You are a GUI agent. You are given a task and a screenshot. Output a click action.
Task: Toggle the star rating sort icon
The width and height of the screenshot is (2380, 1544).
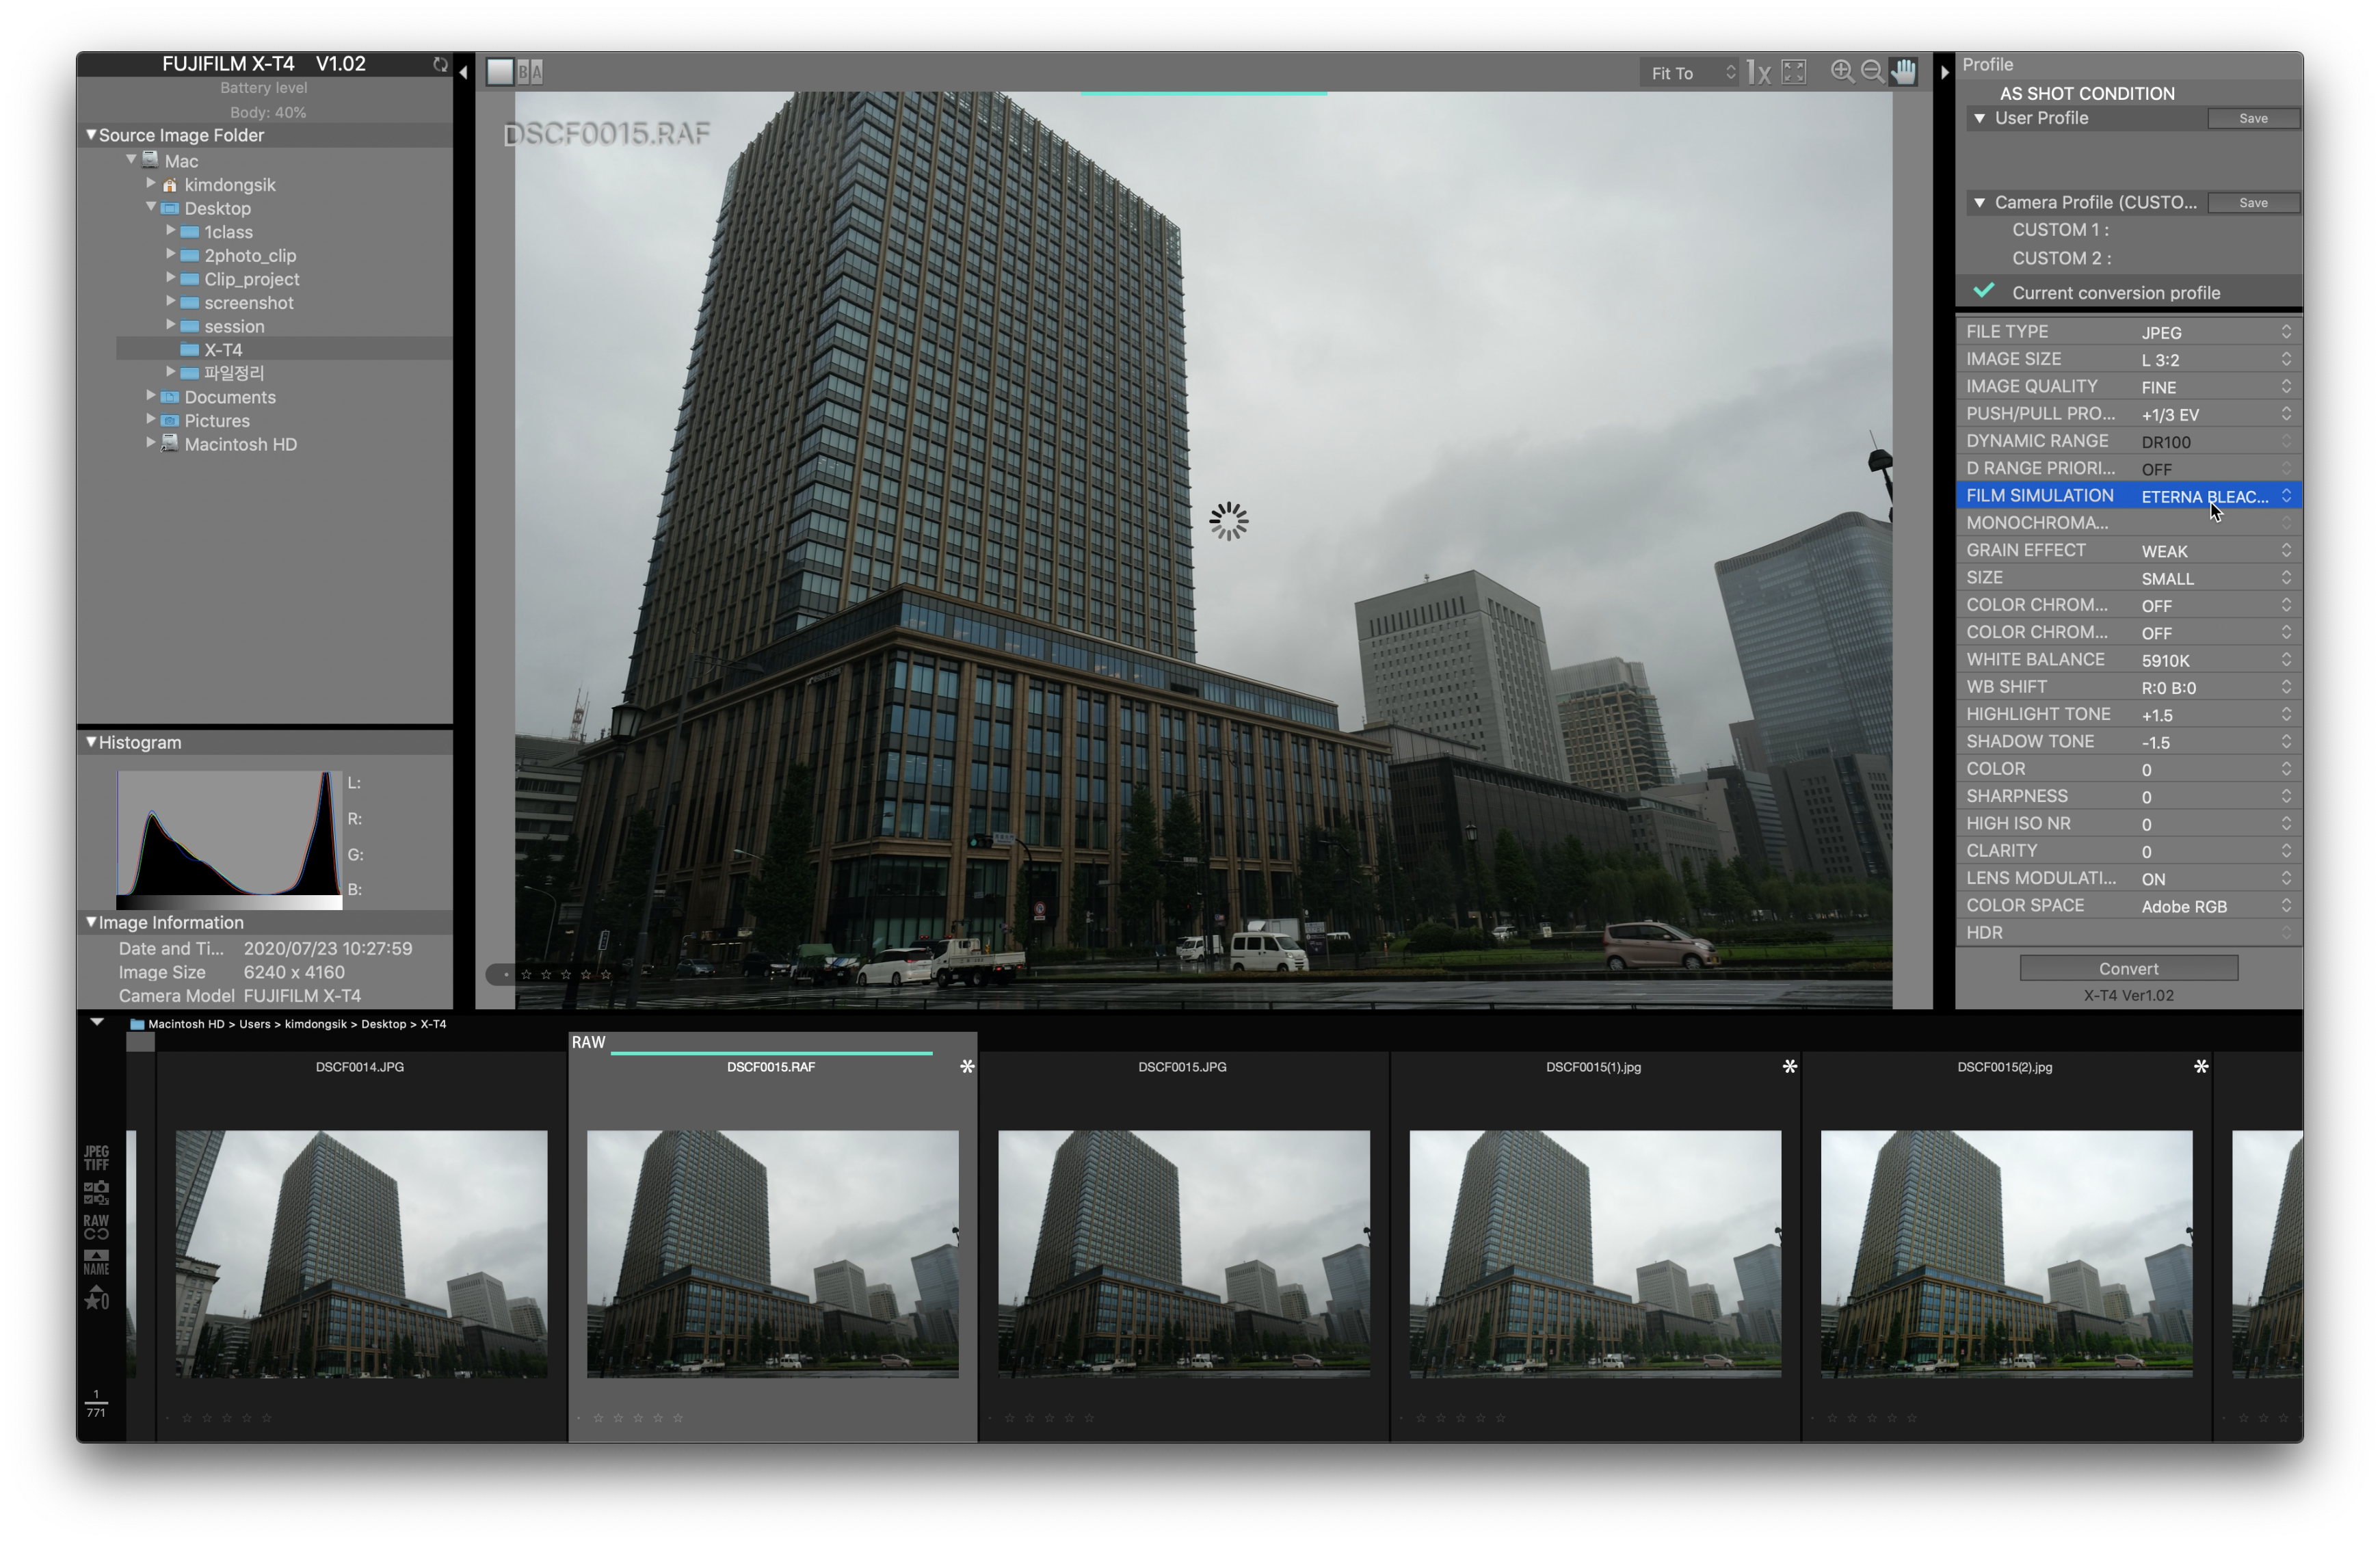(96, 1298)
